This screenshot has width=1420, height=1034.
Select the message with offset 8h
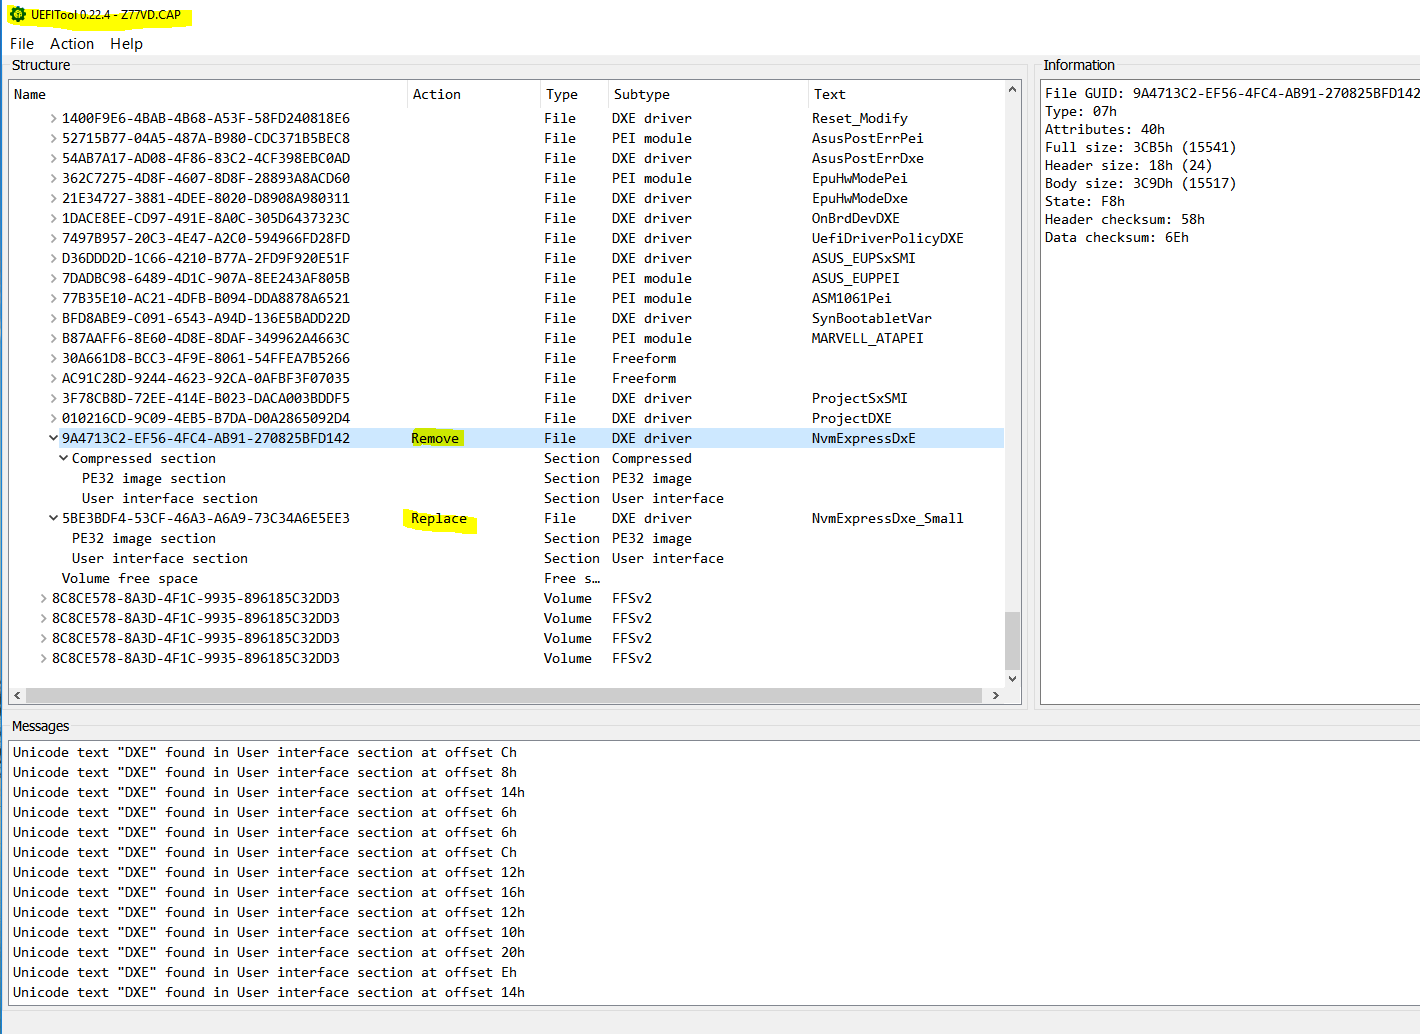pyautogui.click(x=265, y=772)
